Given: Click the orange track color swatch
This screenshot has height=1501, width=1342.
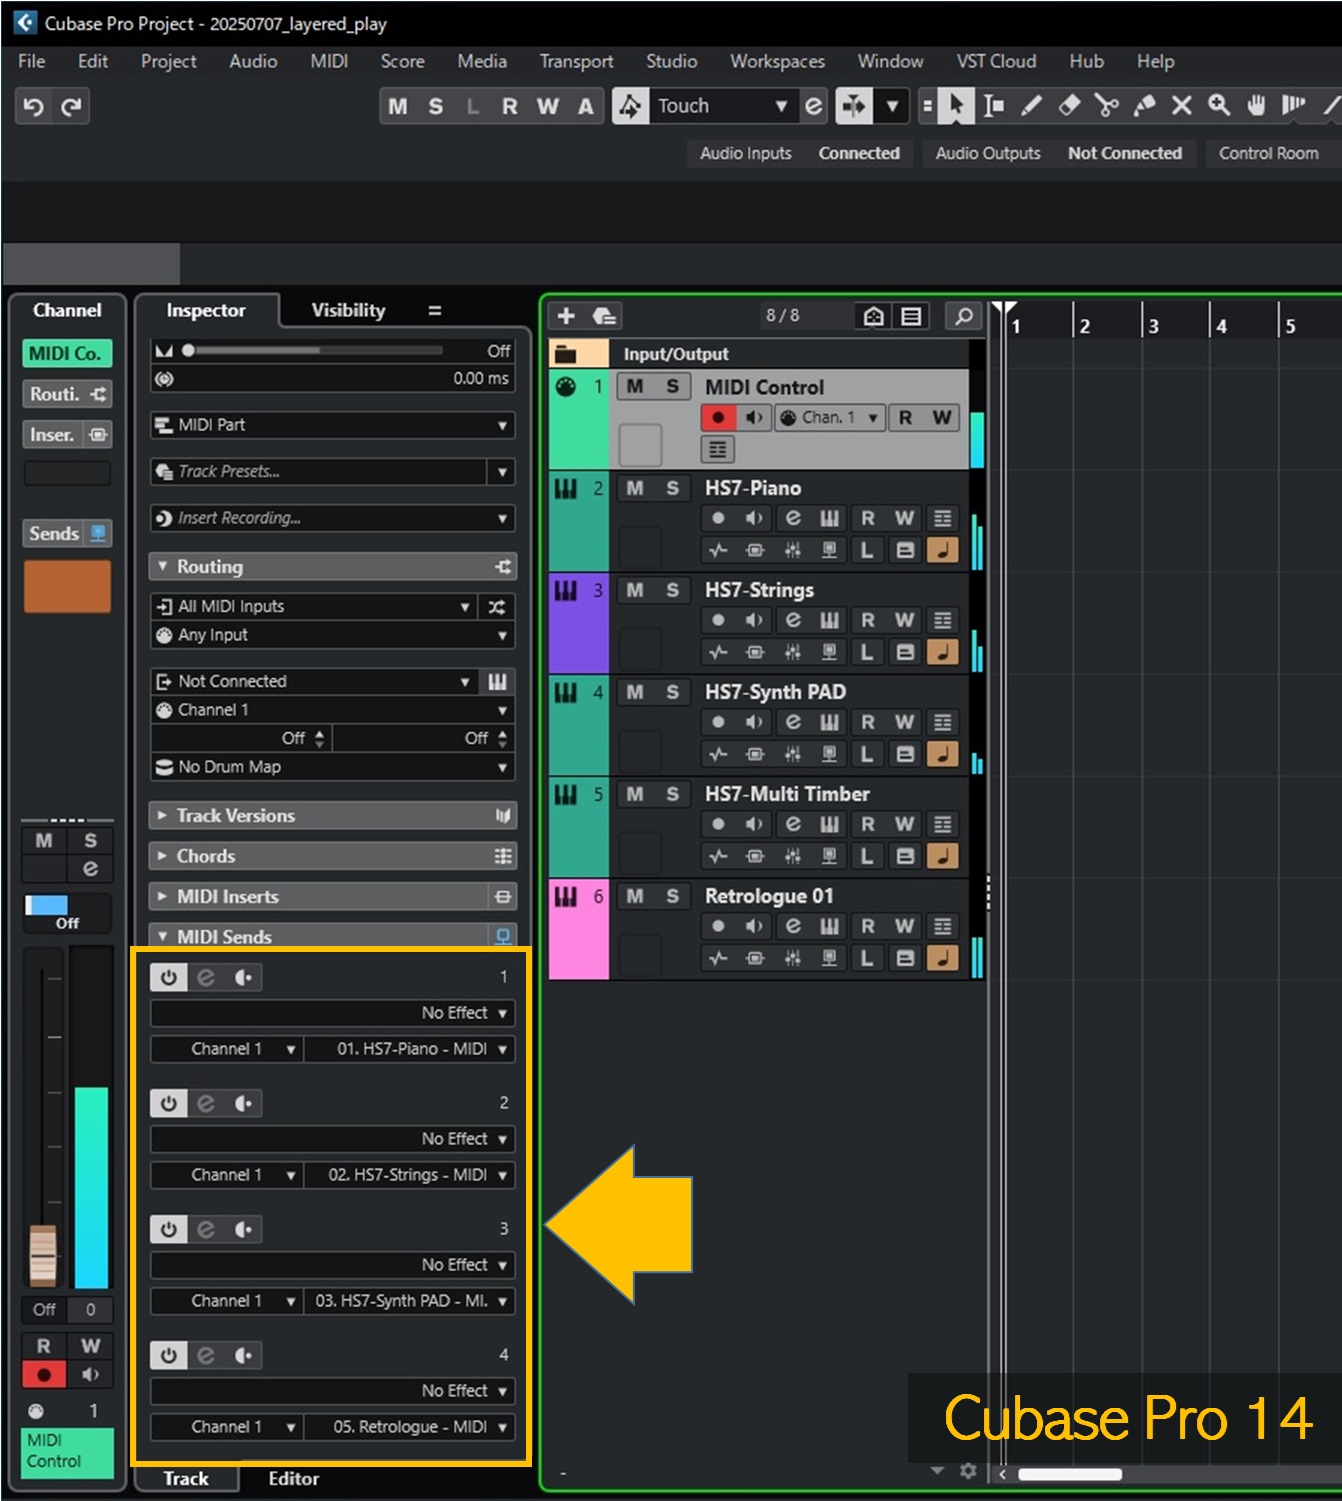Looking at the screenshot, I should [x=67, y=586].
